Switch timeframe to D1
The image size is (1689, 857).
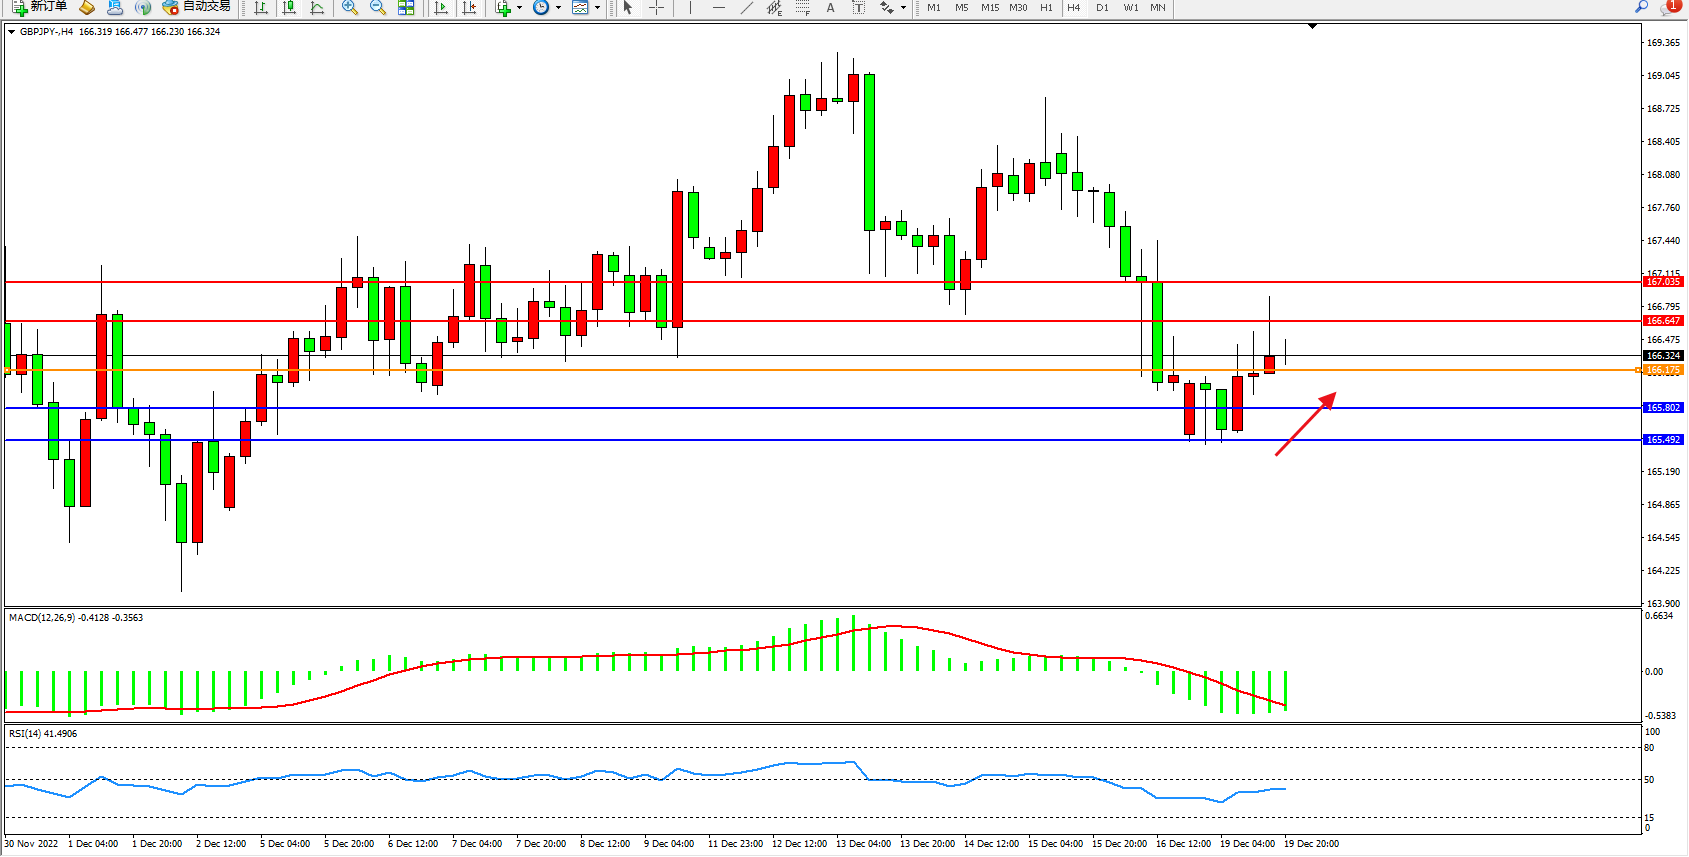tap(1102, 8)
